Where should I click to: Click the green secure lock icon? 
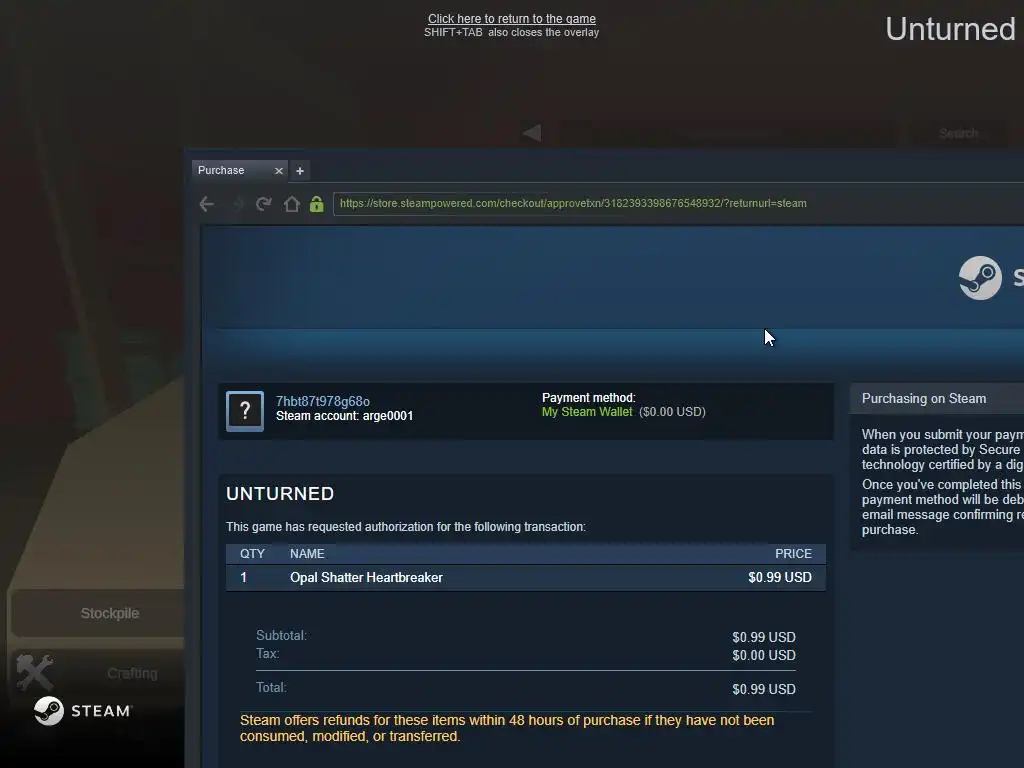(317, 204)
